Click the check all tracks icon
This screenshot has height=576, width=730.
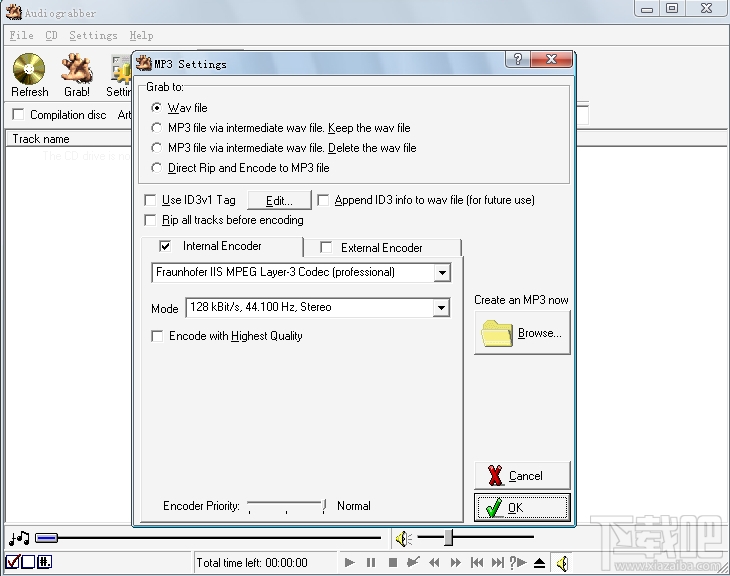[x=12, y=562]
